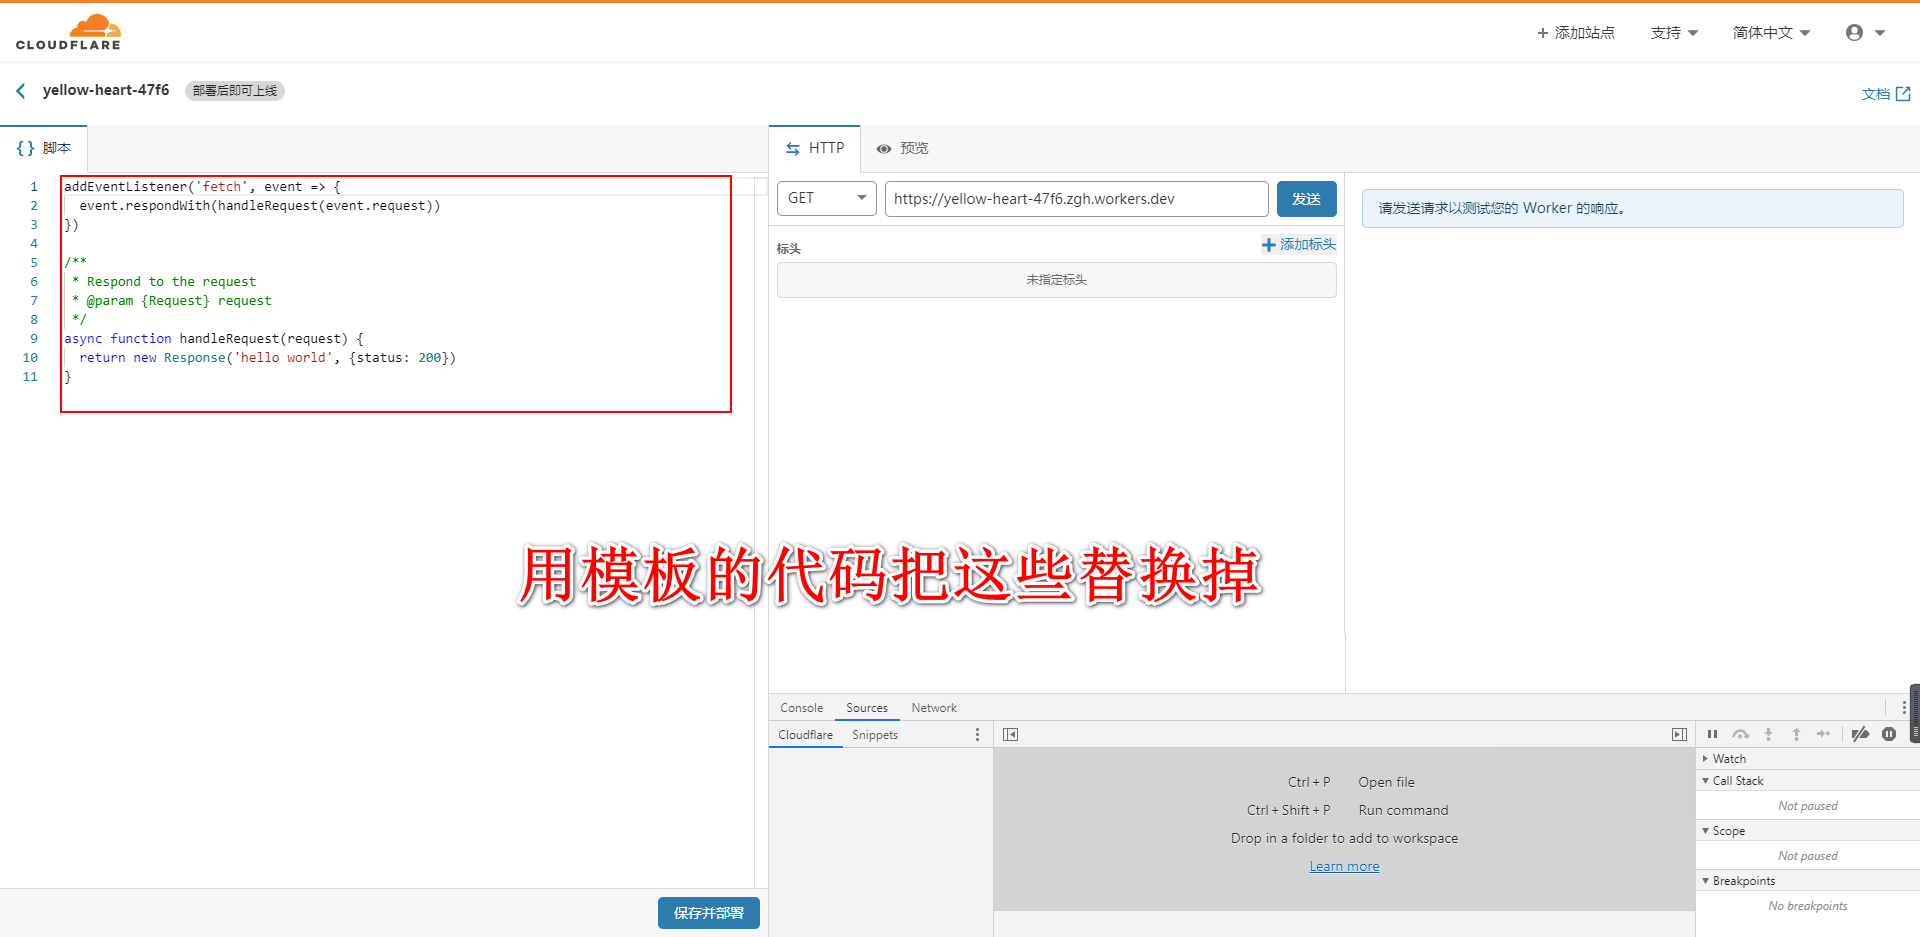
Task: Collapse the Breakpoints section
Action: (1705, 881)
